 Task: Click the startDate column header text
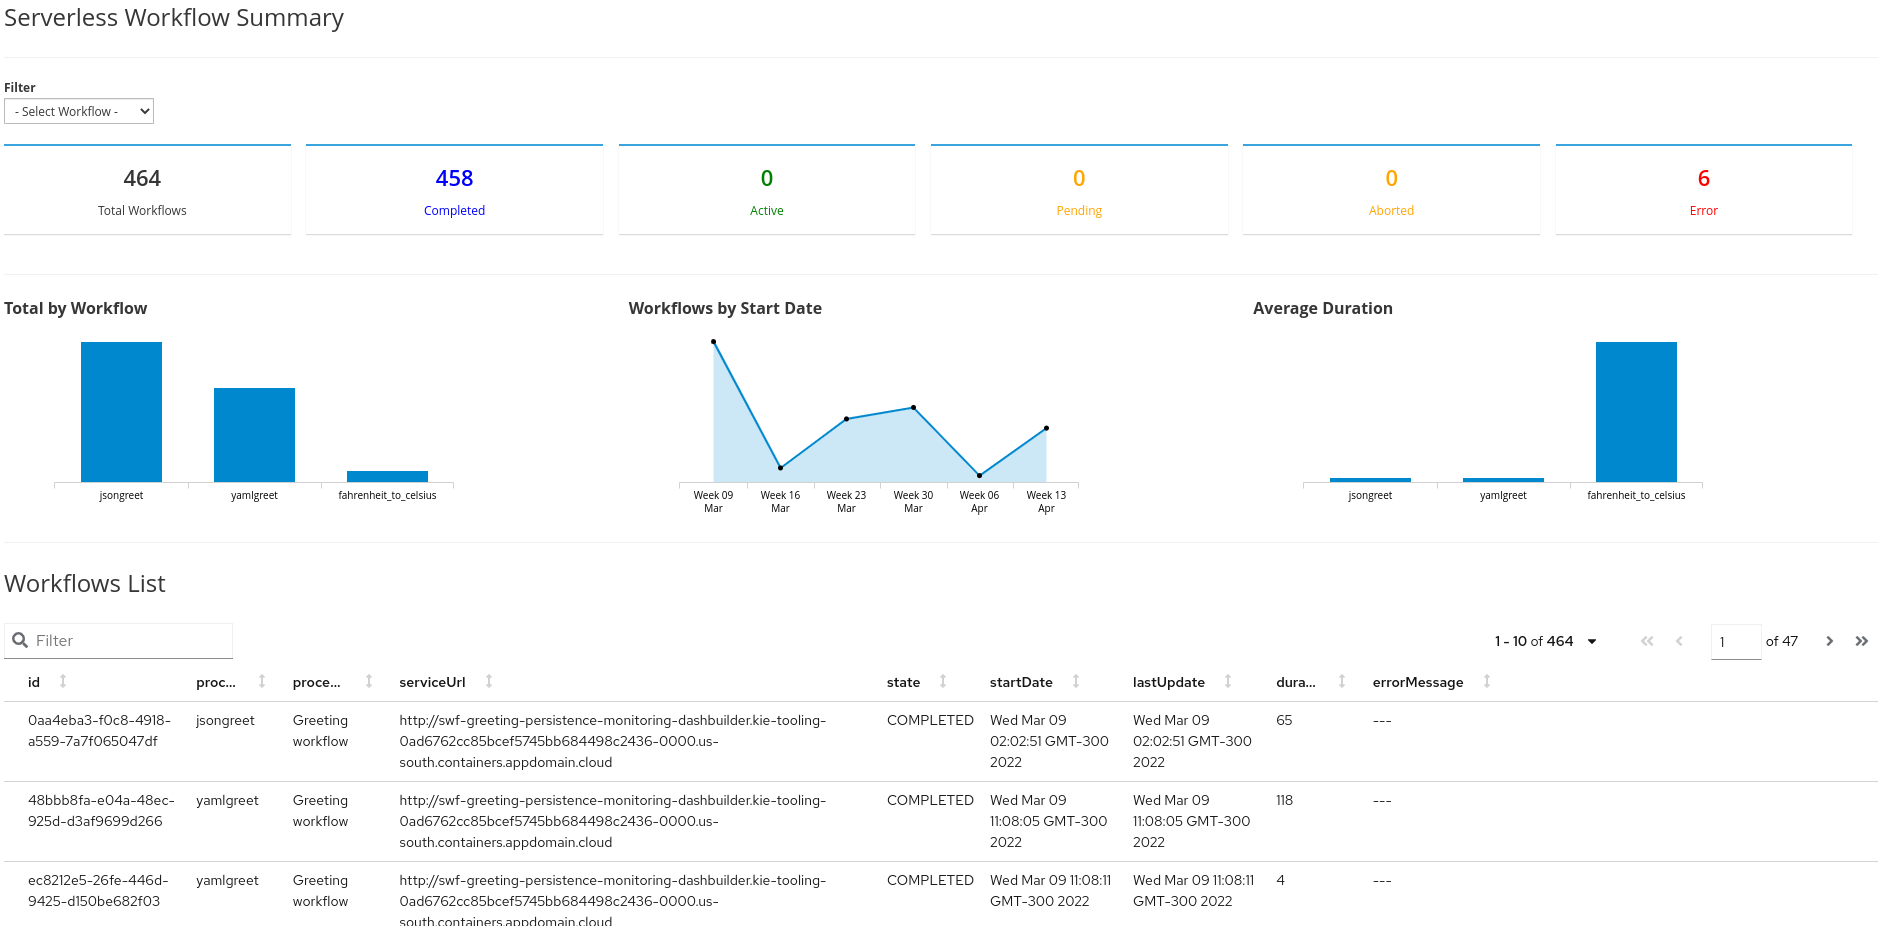pos(1021,682)
